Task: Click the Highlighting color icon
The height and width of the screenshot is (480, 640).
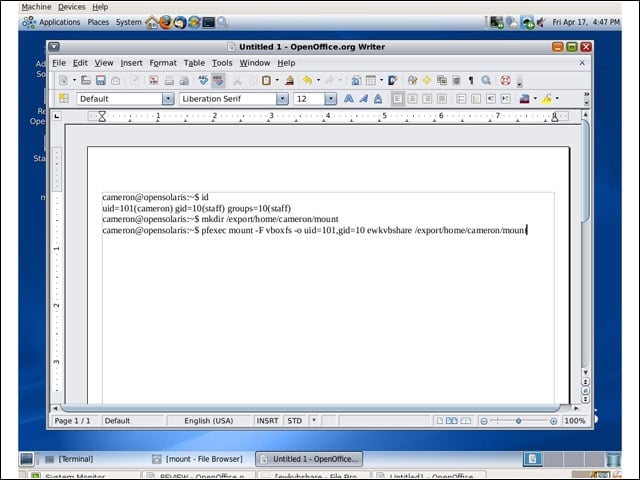Action: point(547,98)
